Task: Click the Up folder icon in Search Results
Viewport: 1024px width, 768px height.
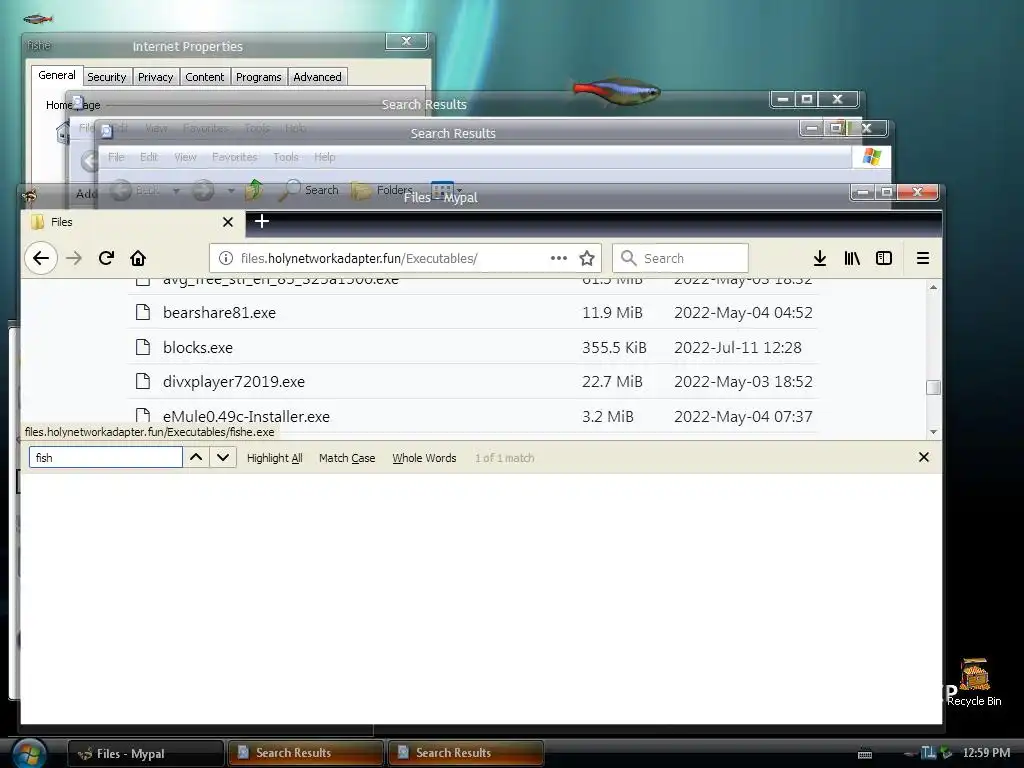Action: [x=253, y=190]
